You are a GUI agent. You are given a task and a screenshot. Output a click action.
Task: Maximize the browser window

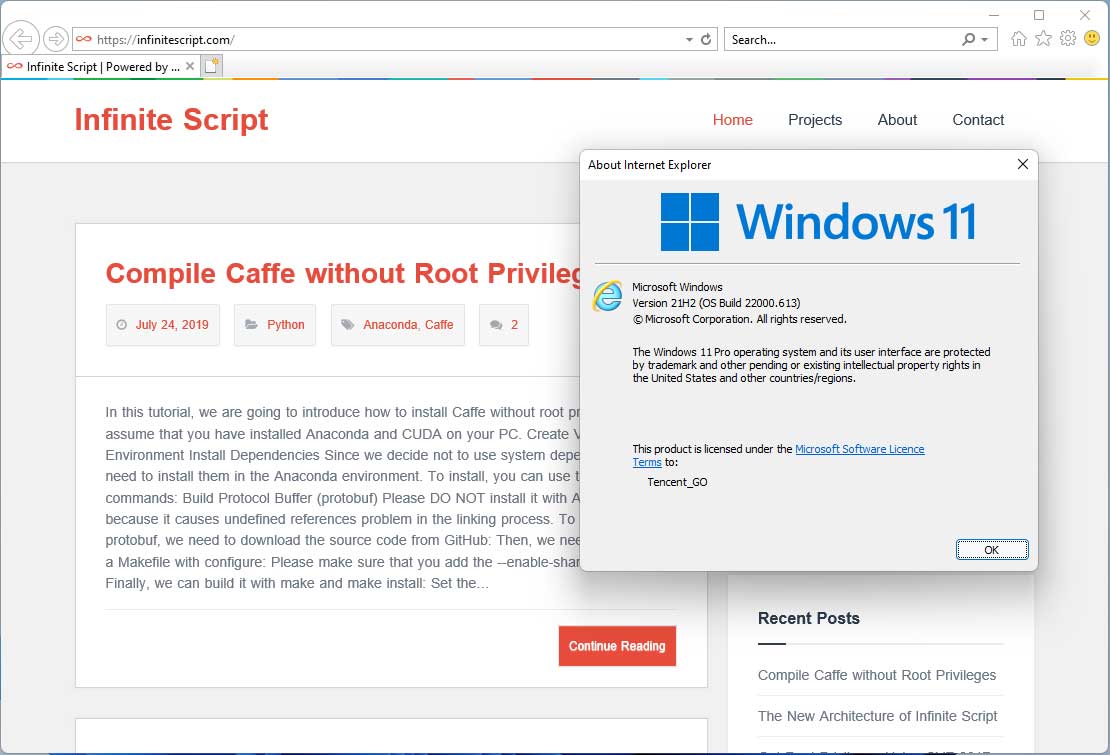click(1039, 15)
